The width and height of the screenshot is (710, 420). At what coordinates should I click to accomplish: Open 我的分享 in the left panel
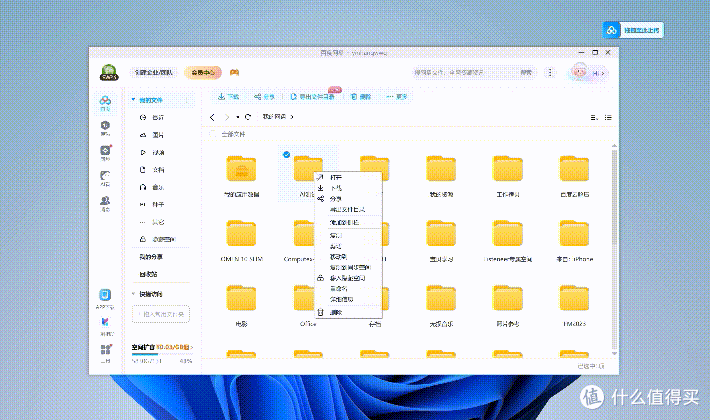[151, 257]
